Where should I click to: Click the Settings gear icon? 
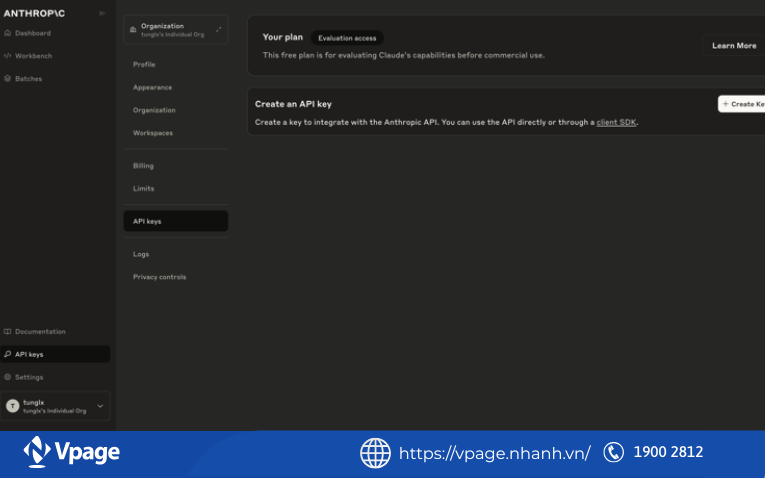point(7,377)
